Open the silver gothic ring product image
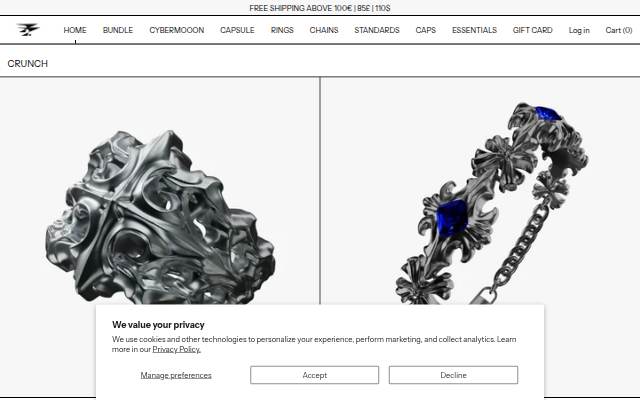This screenshot has height=400, width=640. [160, 191]
